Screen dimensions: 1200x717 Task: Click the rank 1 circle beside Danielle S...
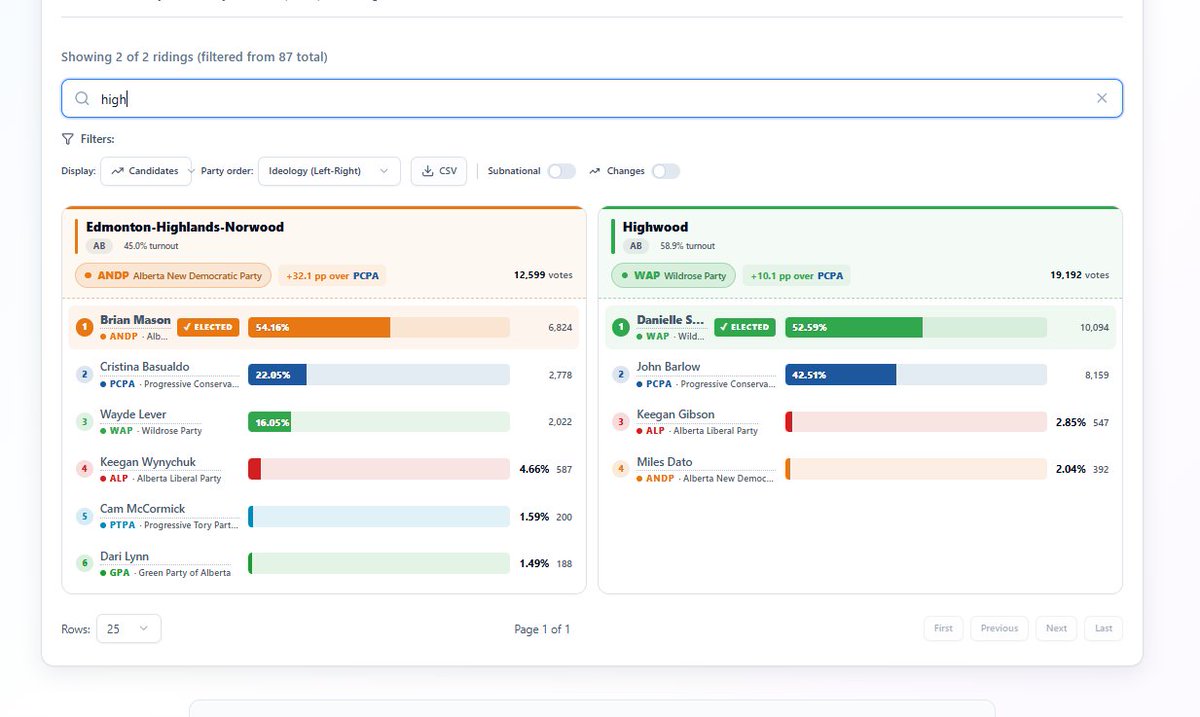pyautogui.click(x=621, y=327)
